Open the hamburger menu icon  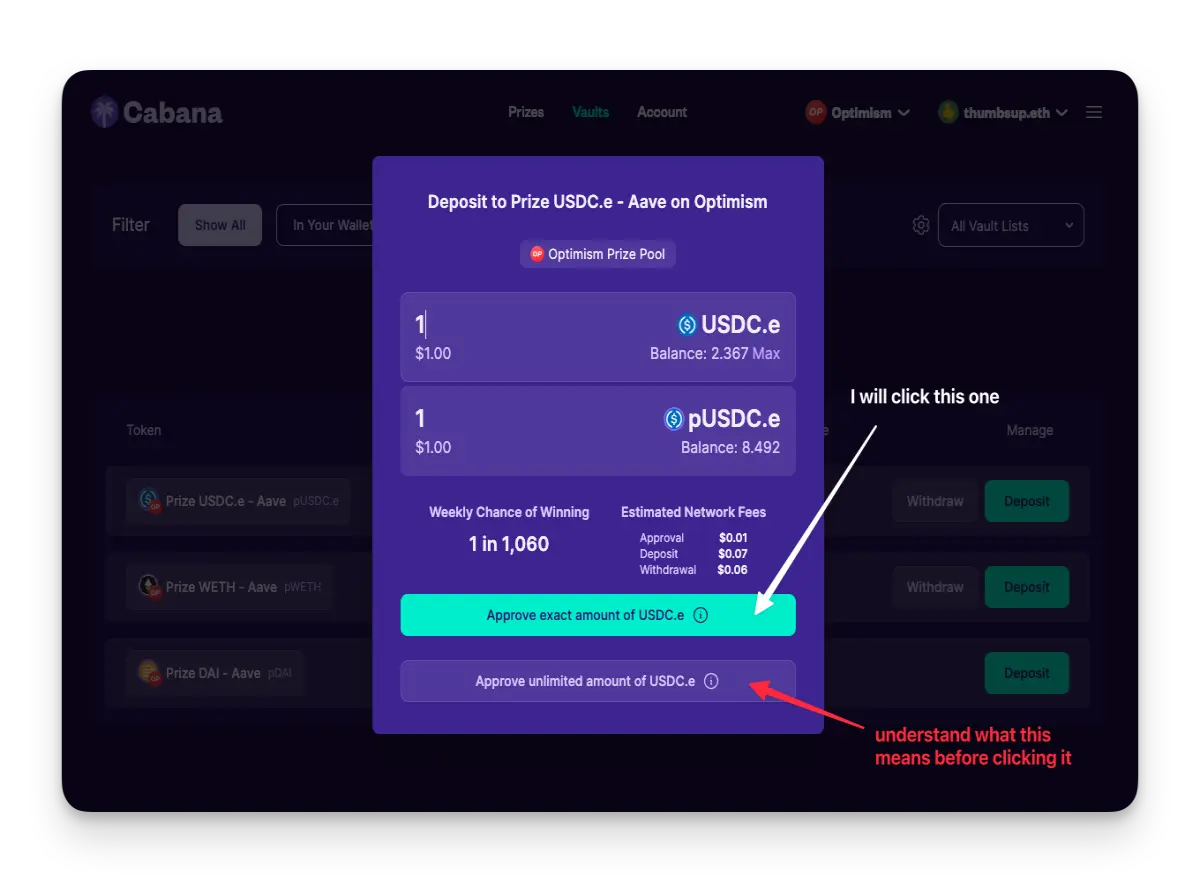click(x=1094, y=113)
